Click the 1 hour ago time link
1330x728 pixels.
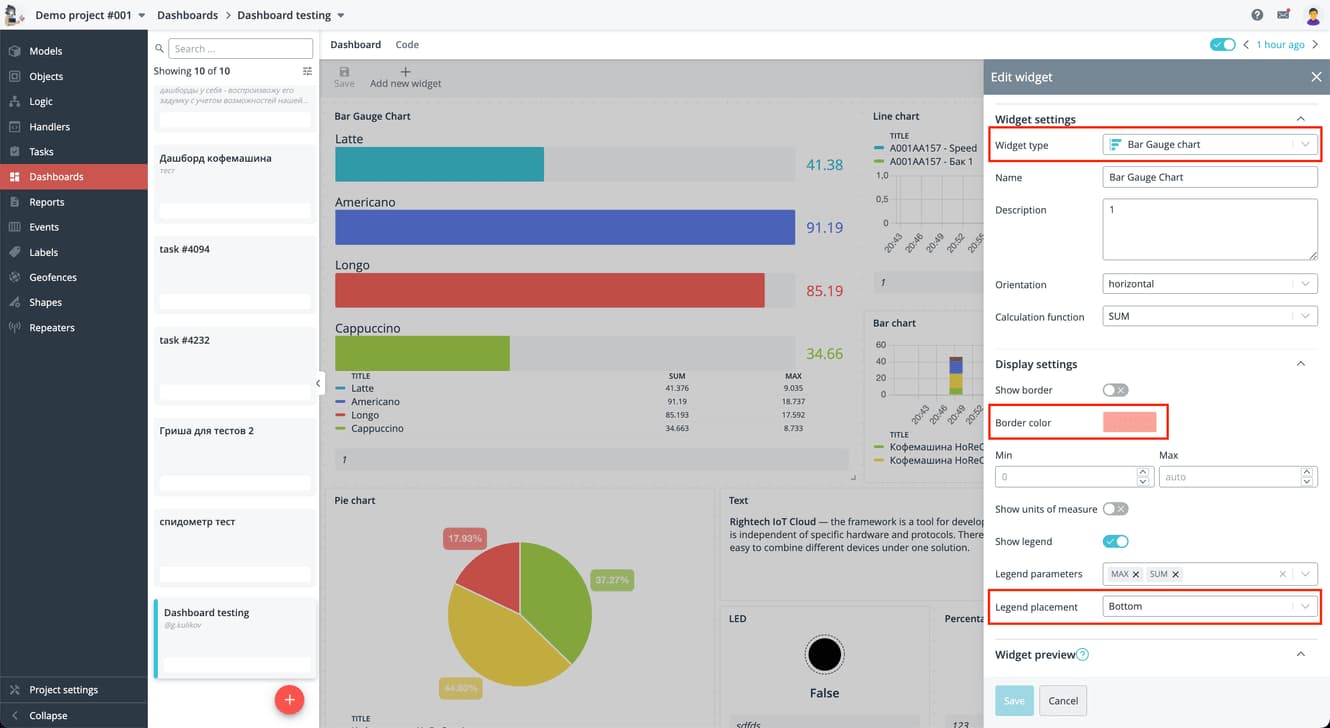[1280, 45]
